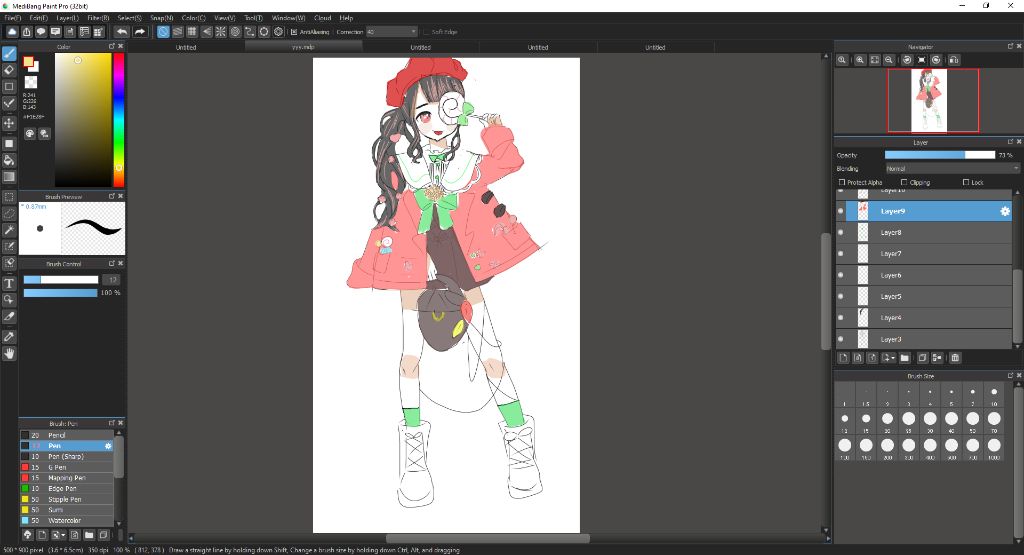Enable the grid snap icon
This screenshot has height=555, width=1024.
192,31
